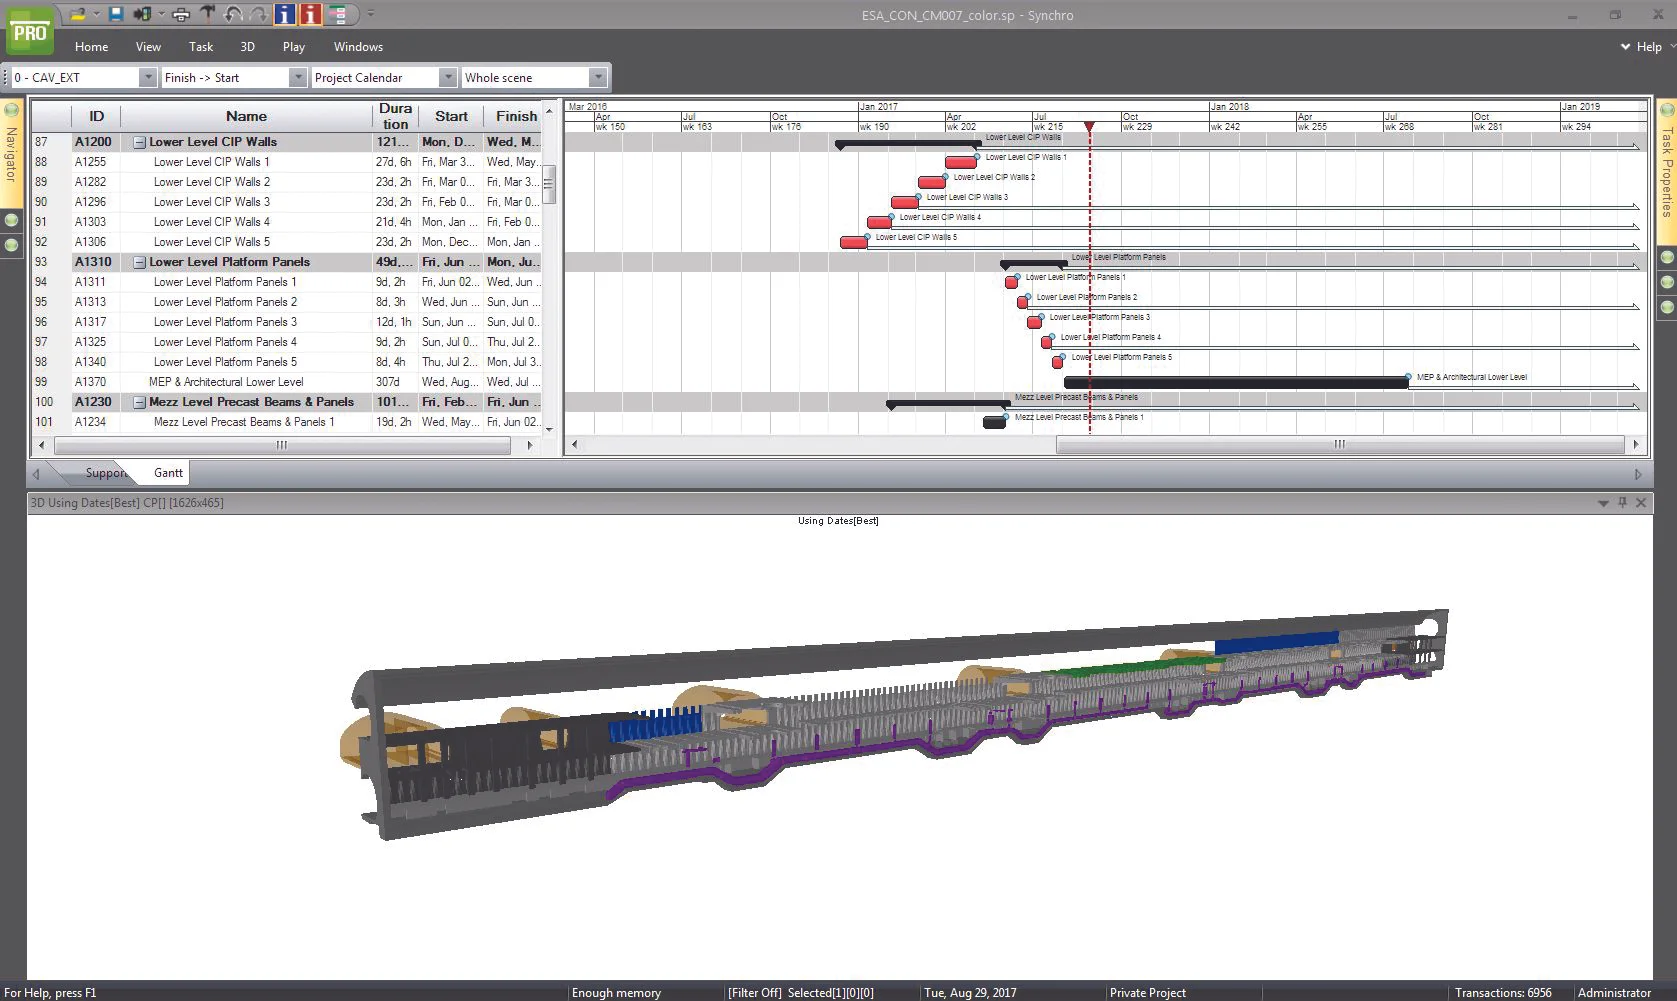Image resolution: width=1677 pixels, height=1001 pixels.
Task: Select task ID A1306
Action: (x=90, y=242)
